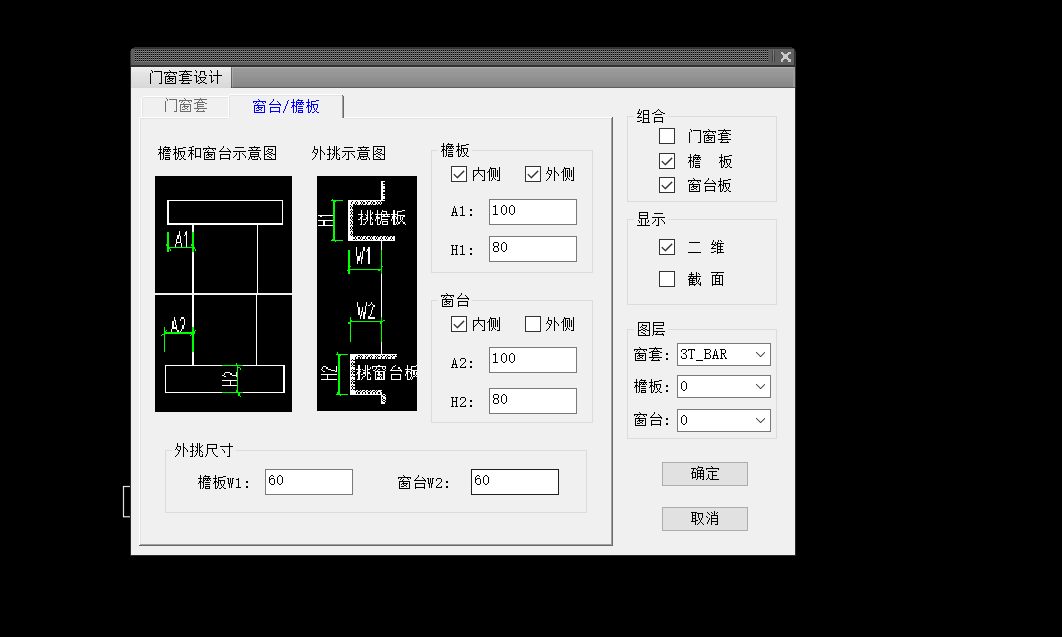1062x637 pixels.
Task: Select the 窗台/檐板 tab
Action: pos(286,107)
